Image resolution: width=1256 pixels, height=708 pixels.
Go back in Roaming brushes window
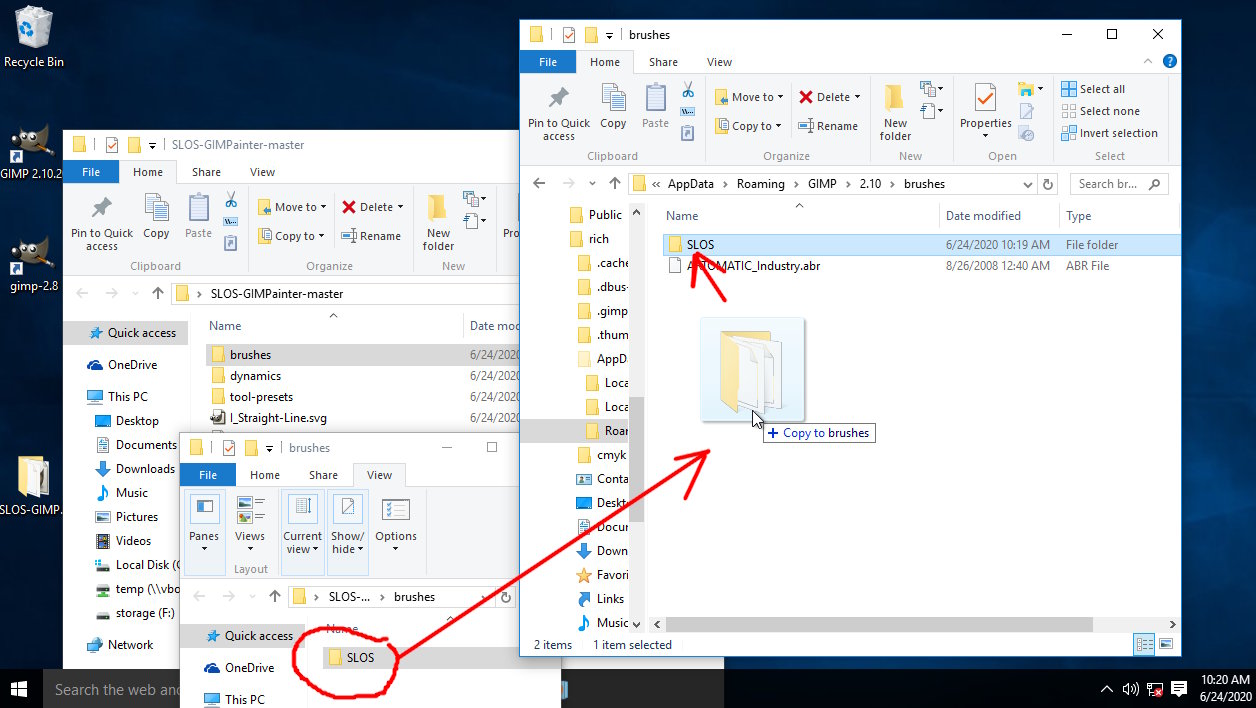coord(539,184)
